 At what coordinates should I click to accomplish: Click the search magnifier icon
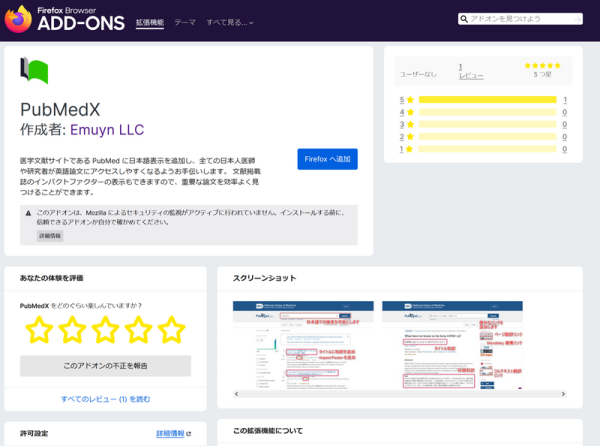click(x=464, y=19)
